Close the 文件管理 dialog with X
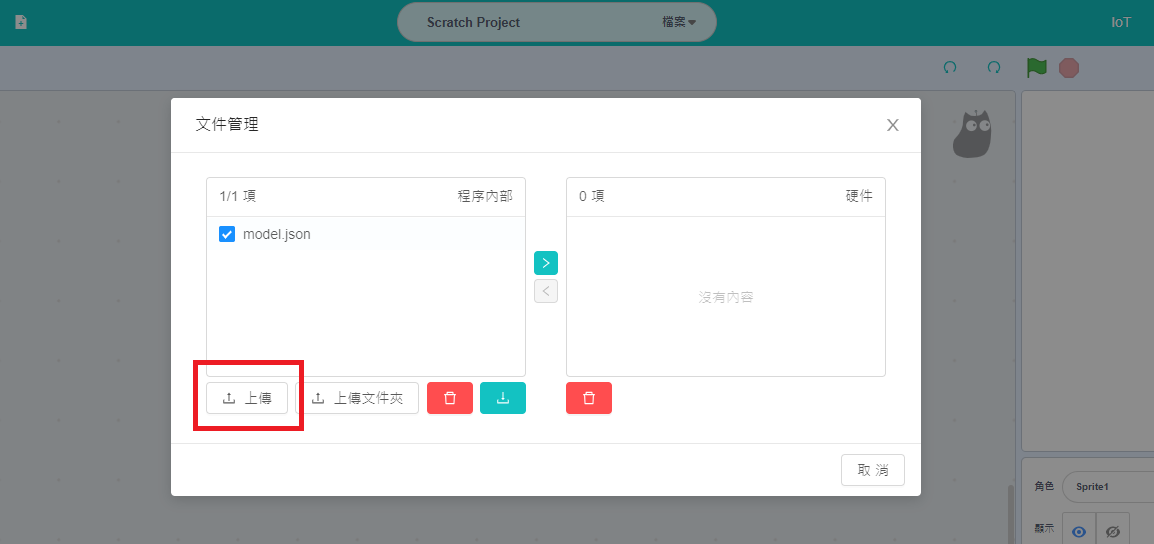 click(x=893, y=125)
